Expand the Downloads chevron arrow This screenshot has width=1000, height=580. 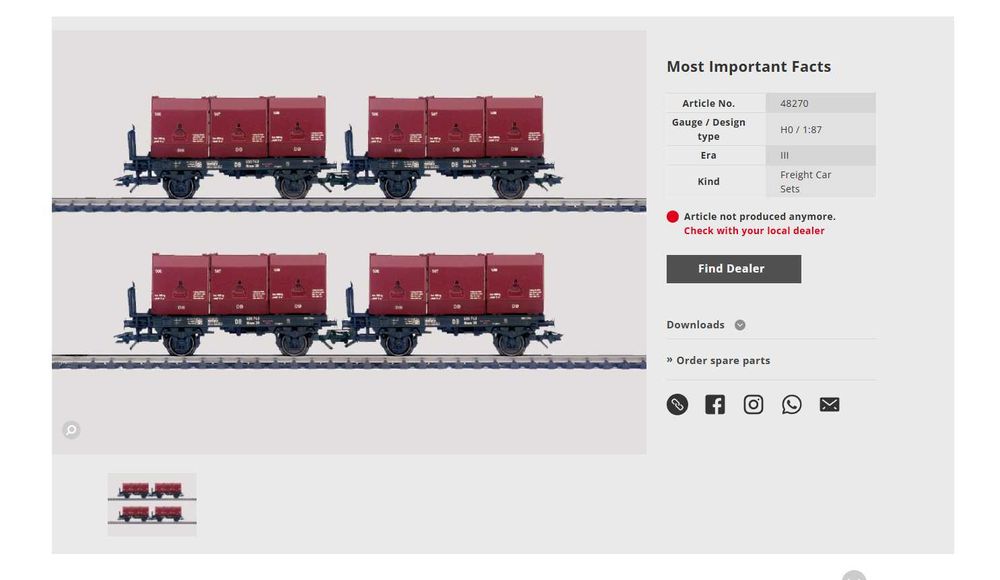(740, 325)
